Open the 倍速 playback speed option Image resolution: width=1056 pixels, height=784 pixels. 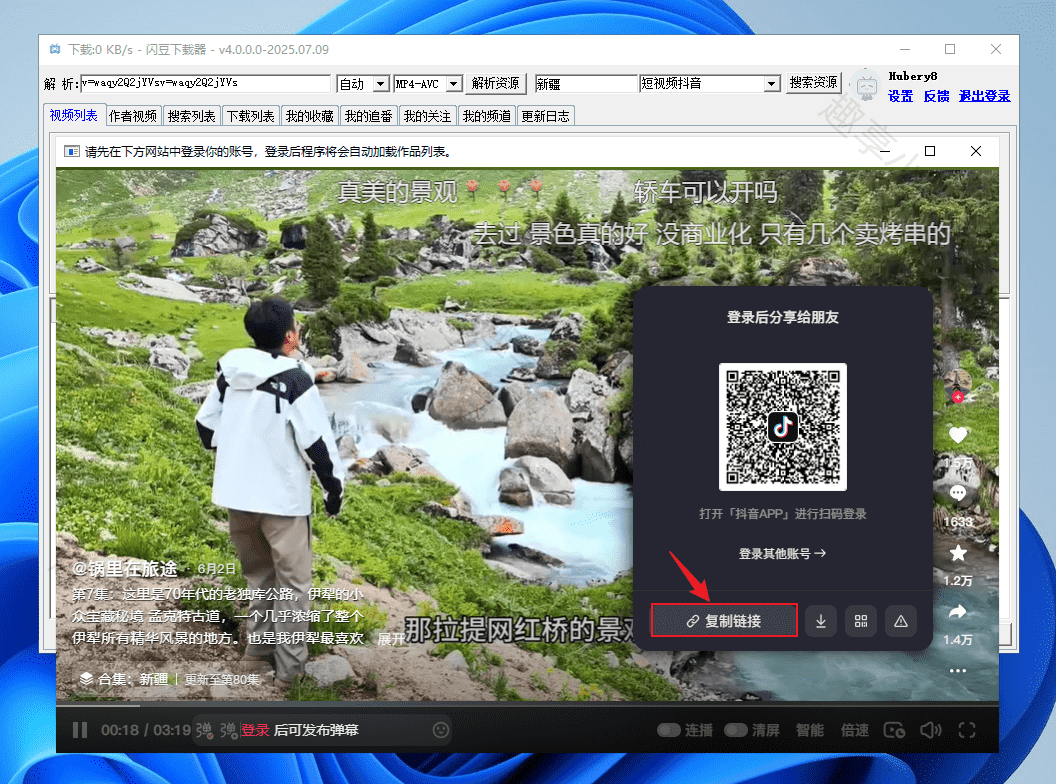click(855, 730)
